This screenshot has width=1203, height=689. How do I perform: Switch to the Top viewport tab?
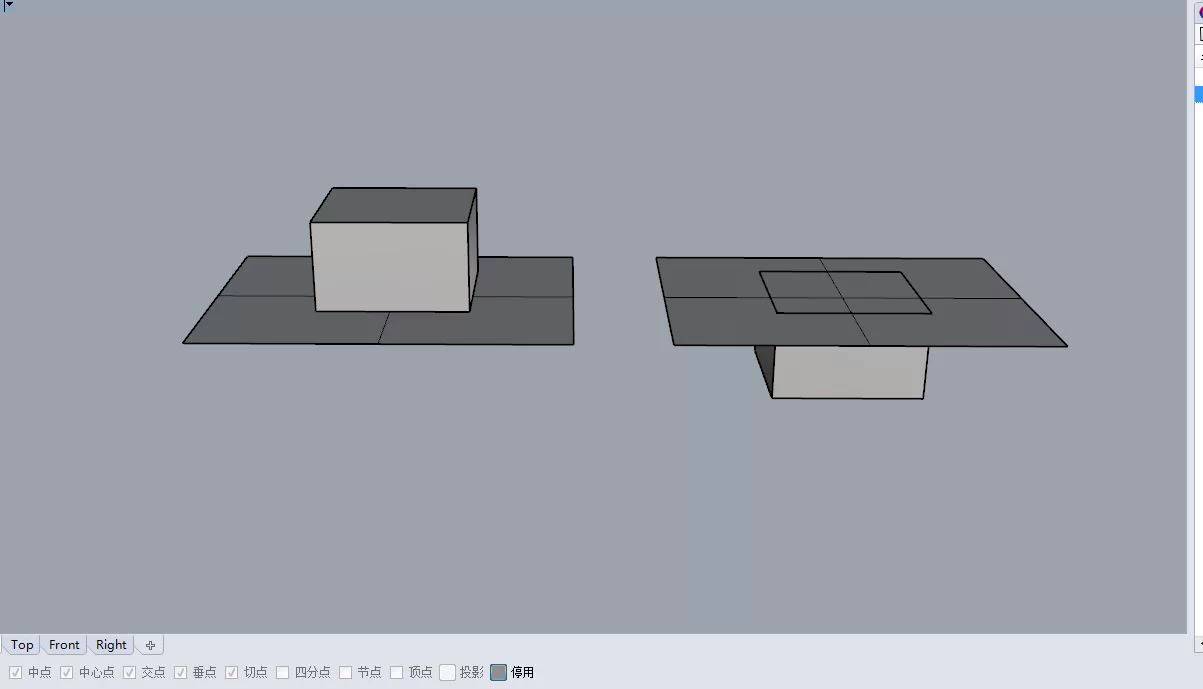(x=21, y=644)
